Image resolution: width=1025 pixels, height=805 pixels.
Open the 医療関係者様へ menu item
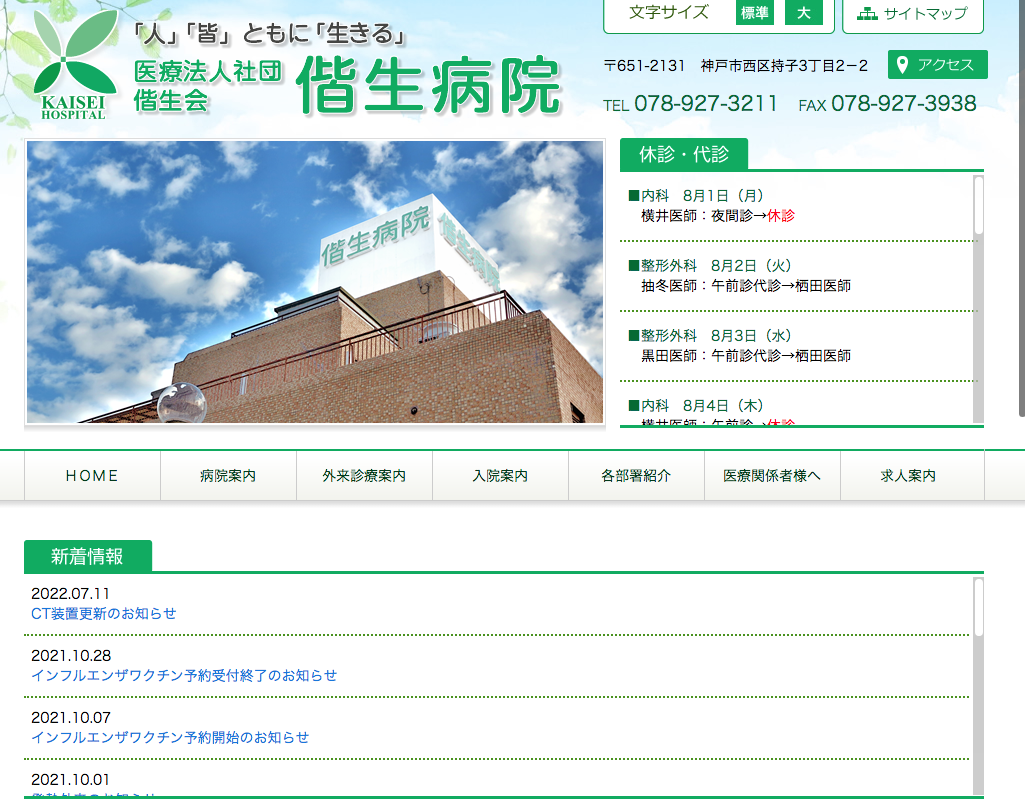coord(772,475)
